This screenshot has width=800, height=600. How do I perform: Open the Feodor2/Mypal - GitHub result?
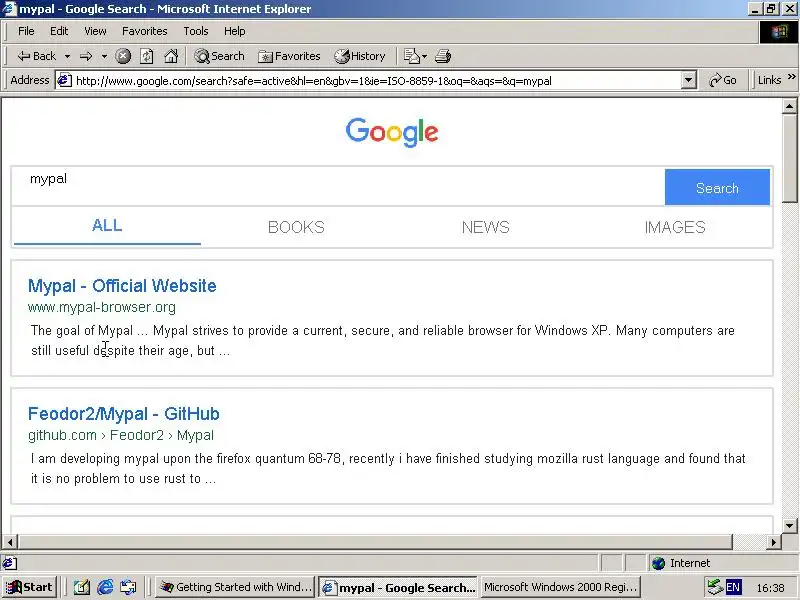click(x=123, y=414)
